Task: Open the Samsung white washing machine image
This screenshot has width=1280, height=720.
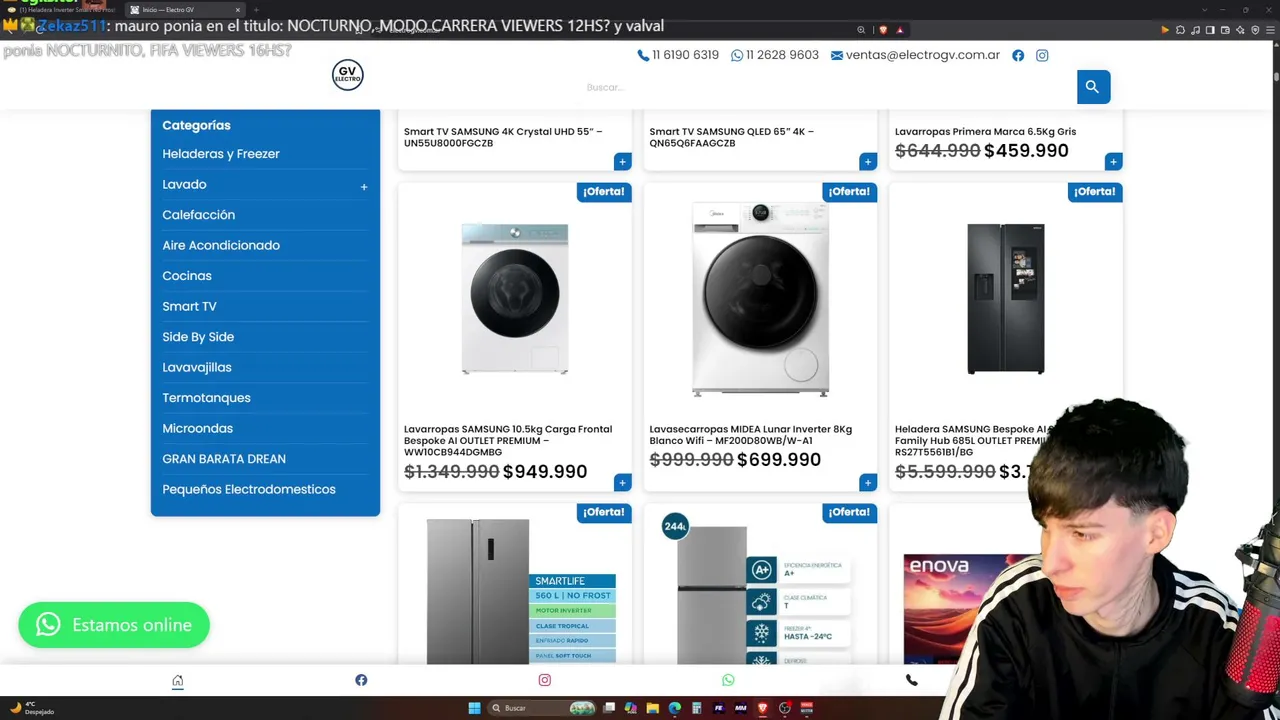Action: pos(515,299)
